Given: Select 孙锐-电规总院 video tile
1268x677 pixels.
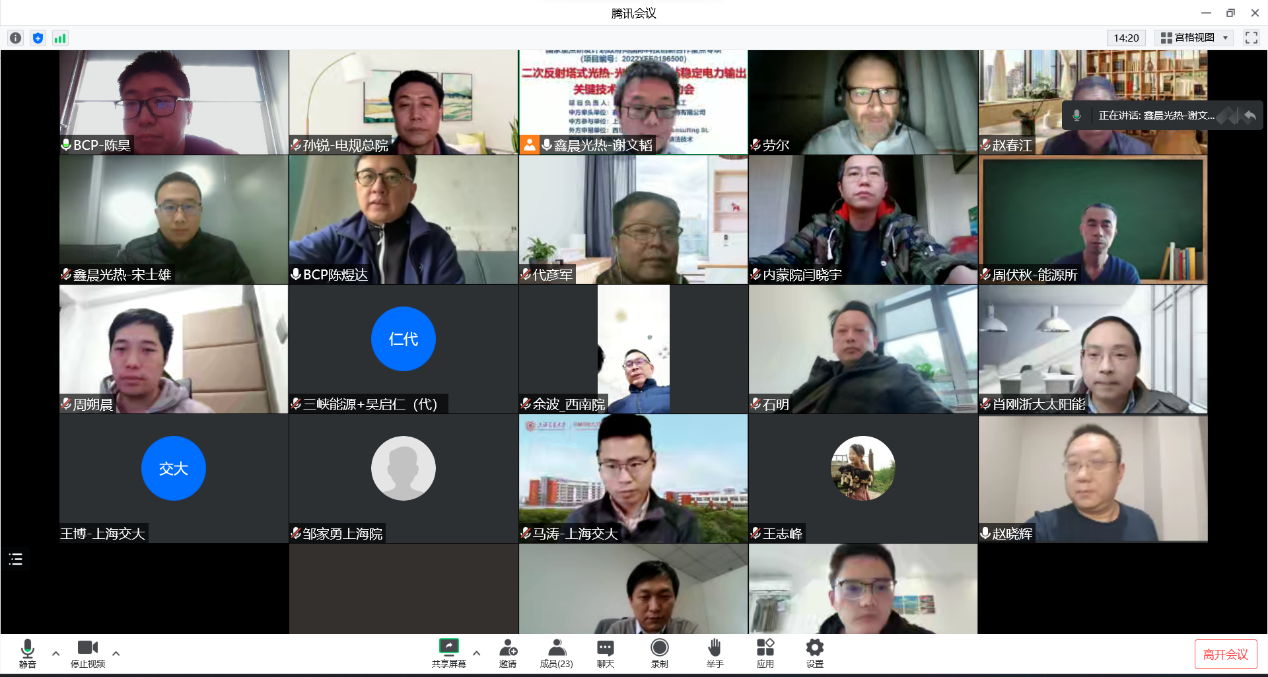Looking at the screenshot, I should click(x=403, y=102).
